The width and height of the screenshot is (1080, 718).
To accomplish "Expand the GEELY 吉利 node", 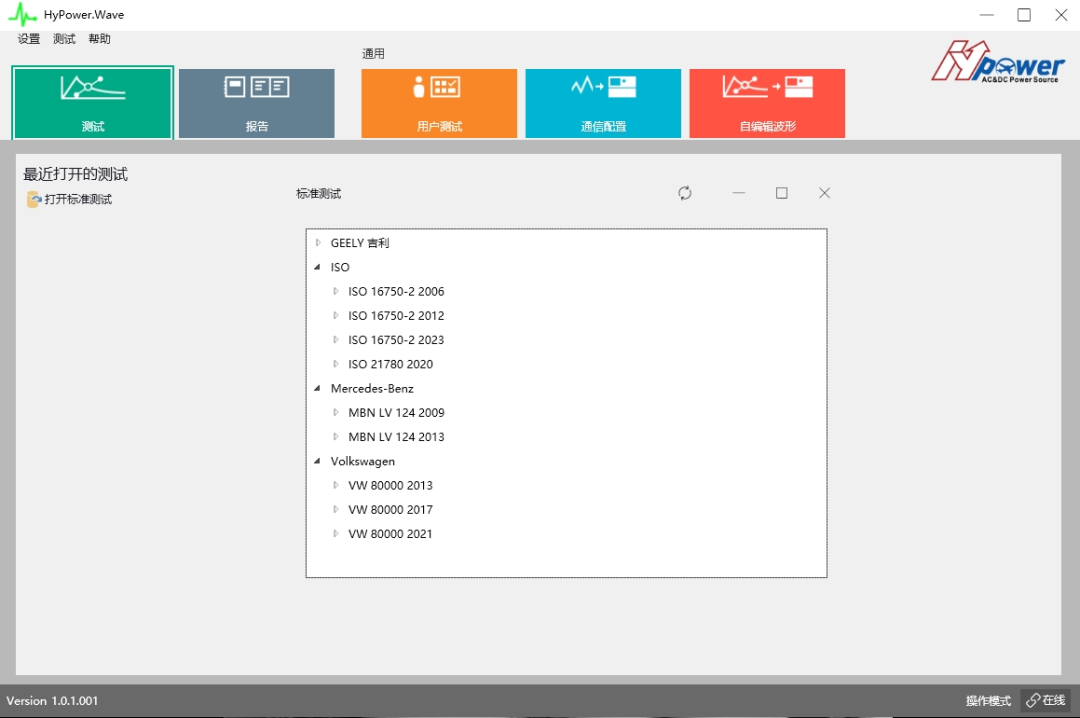I will pyautogui.click(x=318, y=243).
